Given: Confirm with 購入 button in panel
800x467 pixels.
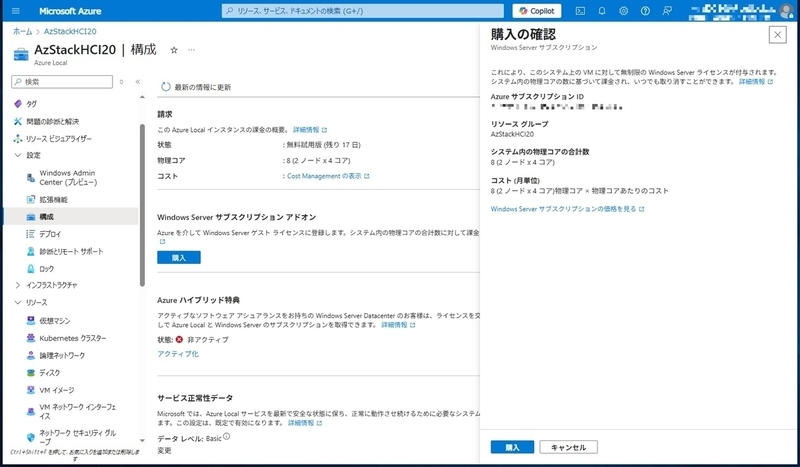Looking at the screenshot, I should tap(512, 447).
